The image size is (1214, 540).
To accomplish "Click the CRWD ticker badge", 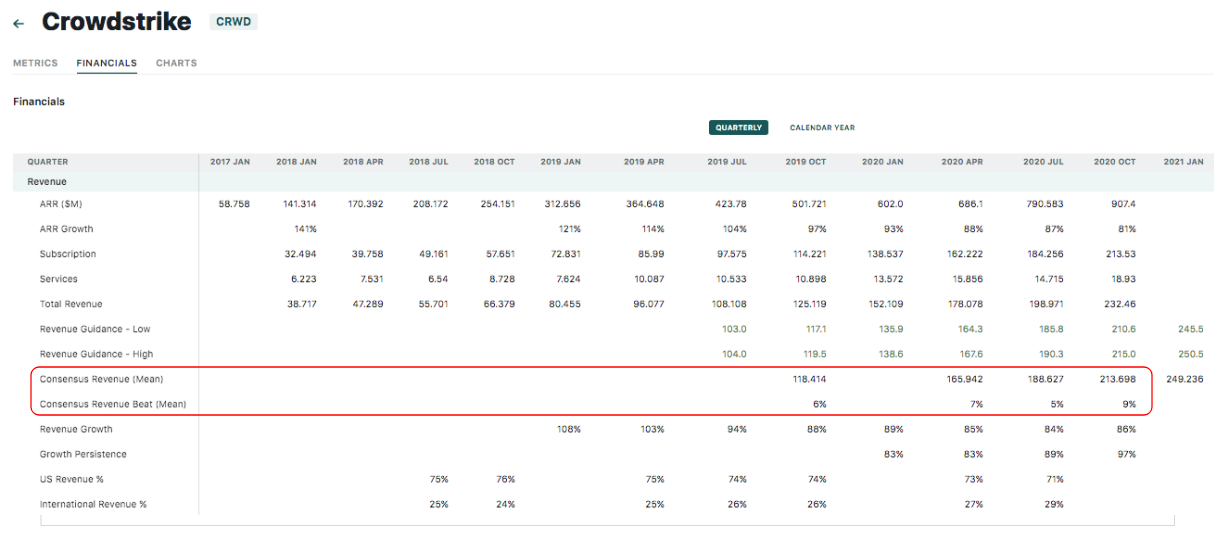I will pos(233,21).
